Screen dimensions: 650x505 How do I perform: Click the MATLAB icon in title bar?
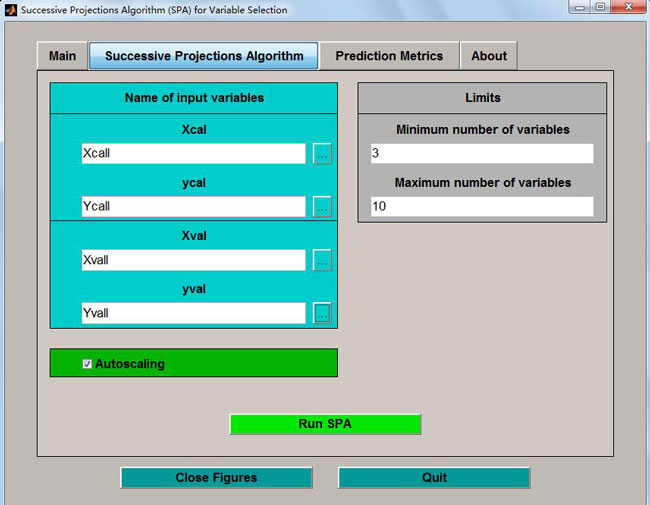(x=10, y=10)
